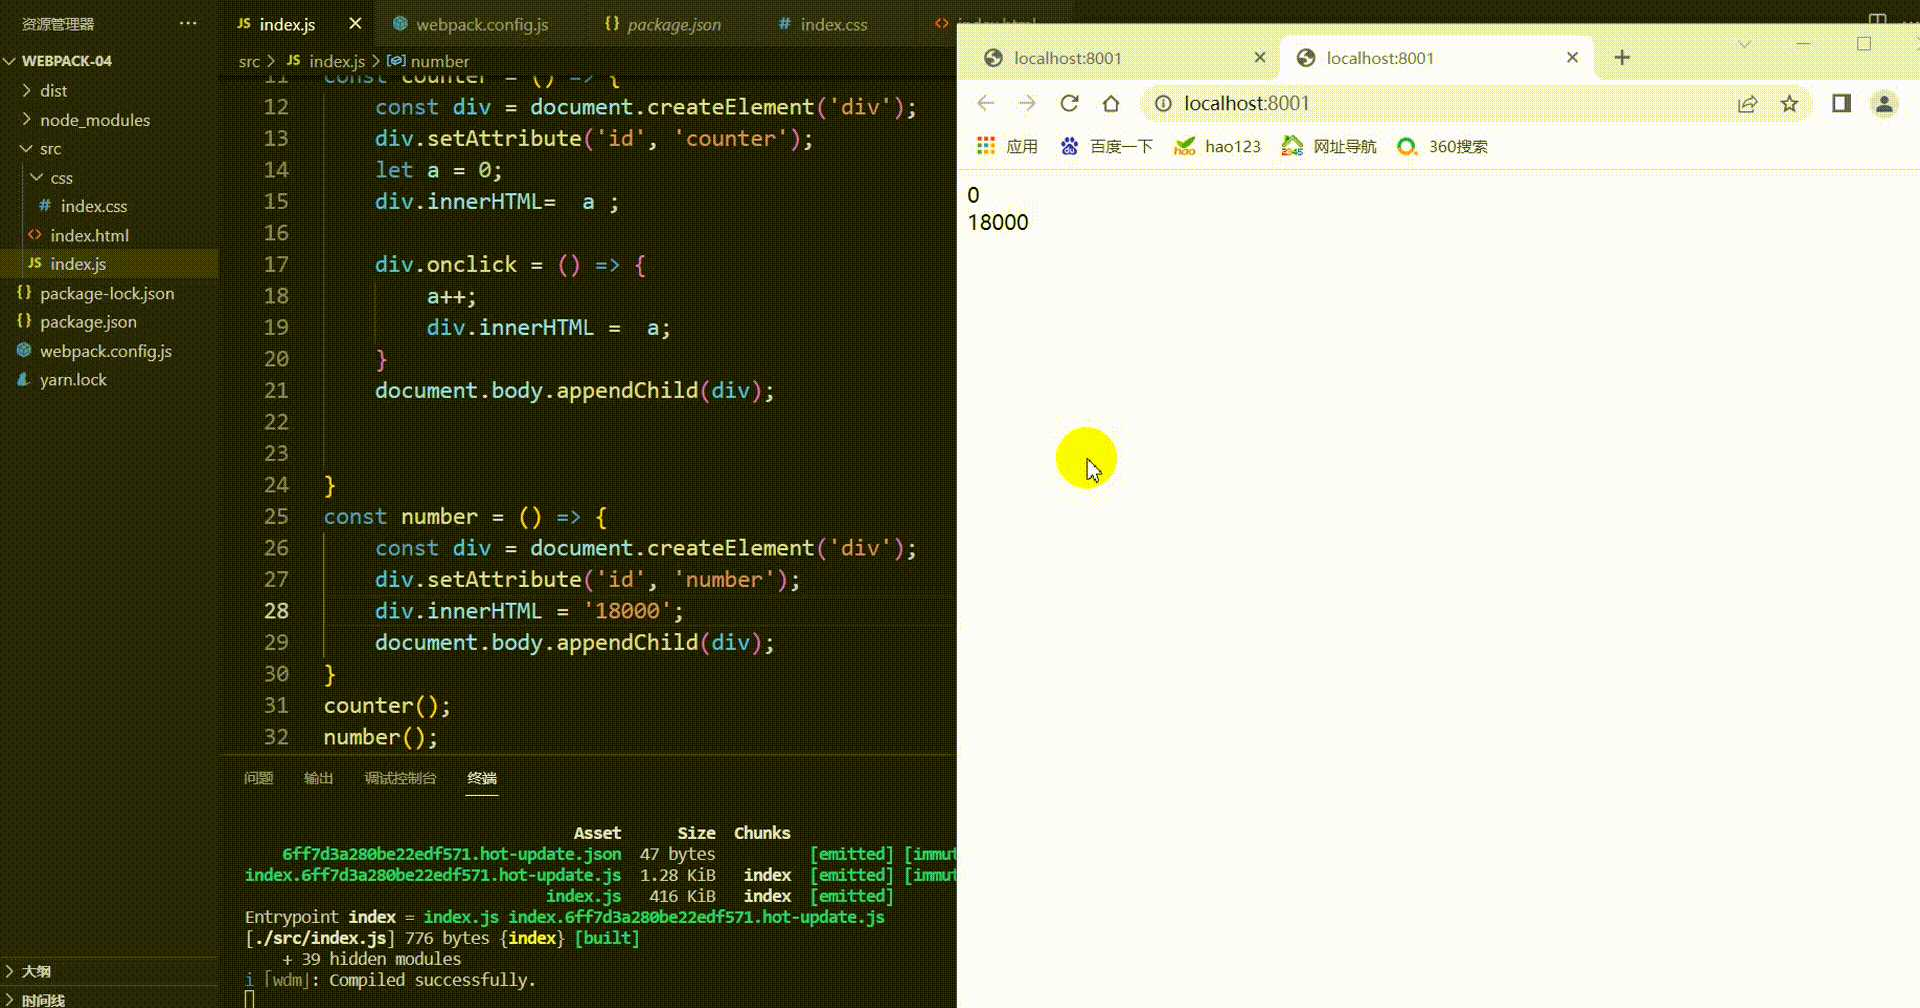Click the 18000 text on page

point(997,222)
